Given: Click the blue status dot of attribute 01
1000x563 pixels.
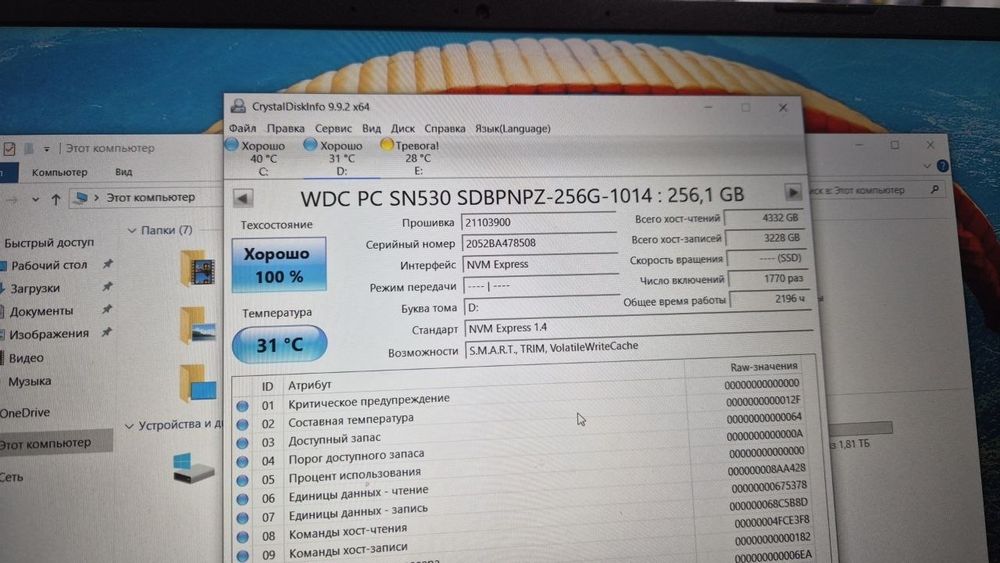Looking at the screenshot, I should (x=242, y=406).
